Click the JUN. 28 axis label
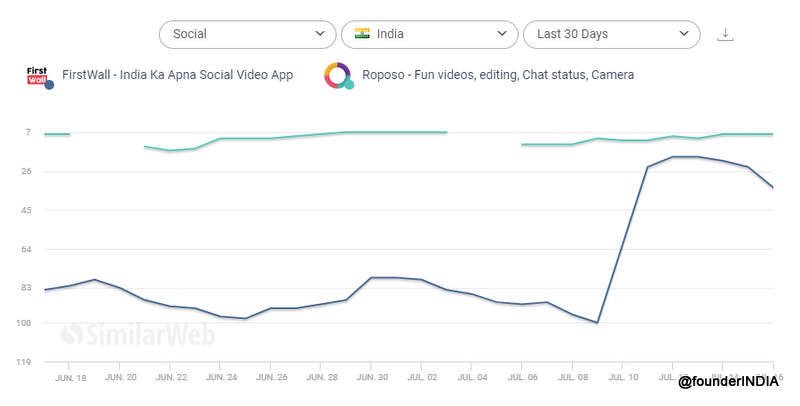 322,377
